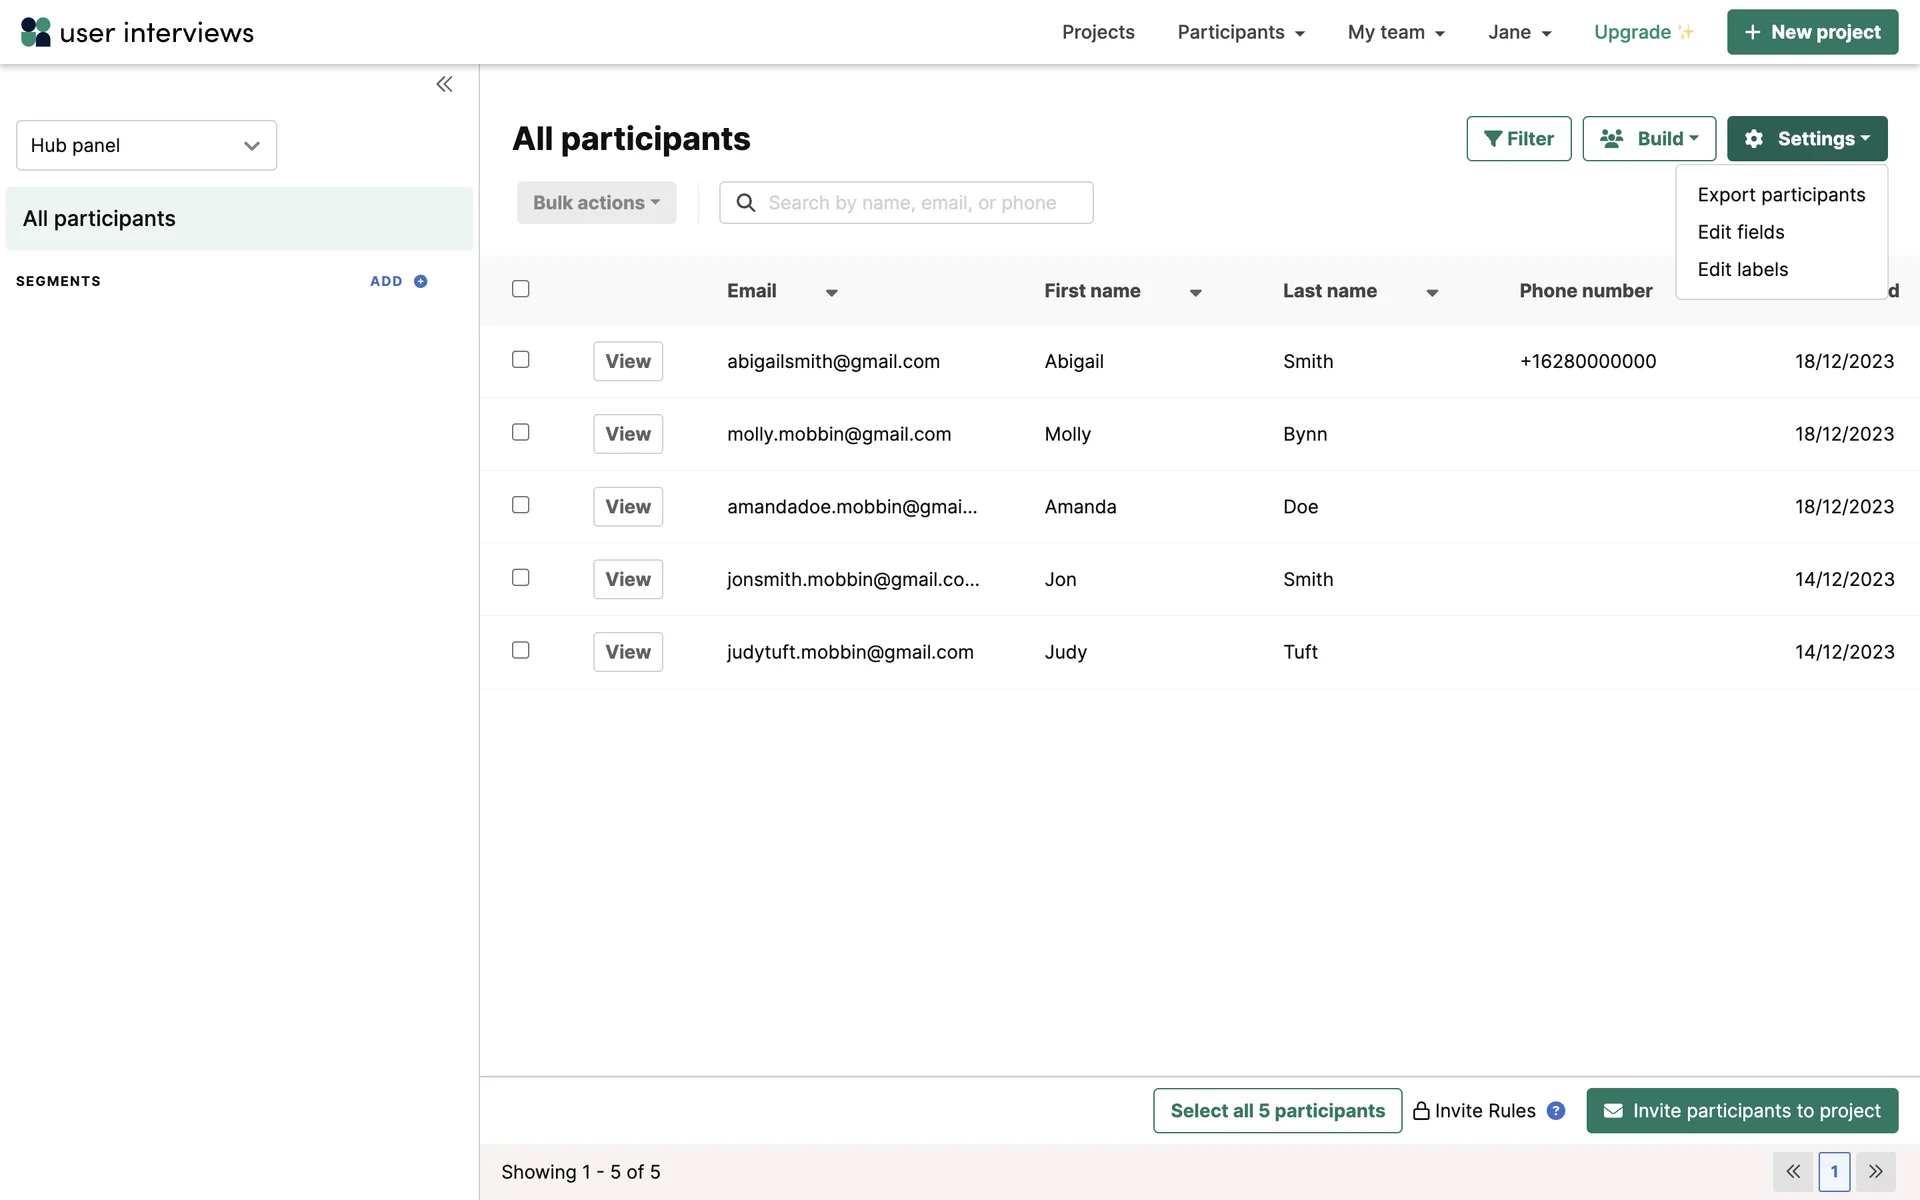
Task: Tick the checkbox for Judy Tuft
Action: click(x=521, y=650)
